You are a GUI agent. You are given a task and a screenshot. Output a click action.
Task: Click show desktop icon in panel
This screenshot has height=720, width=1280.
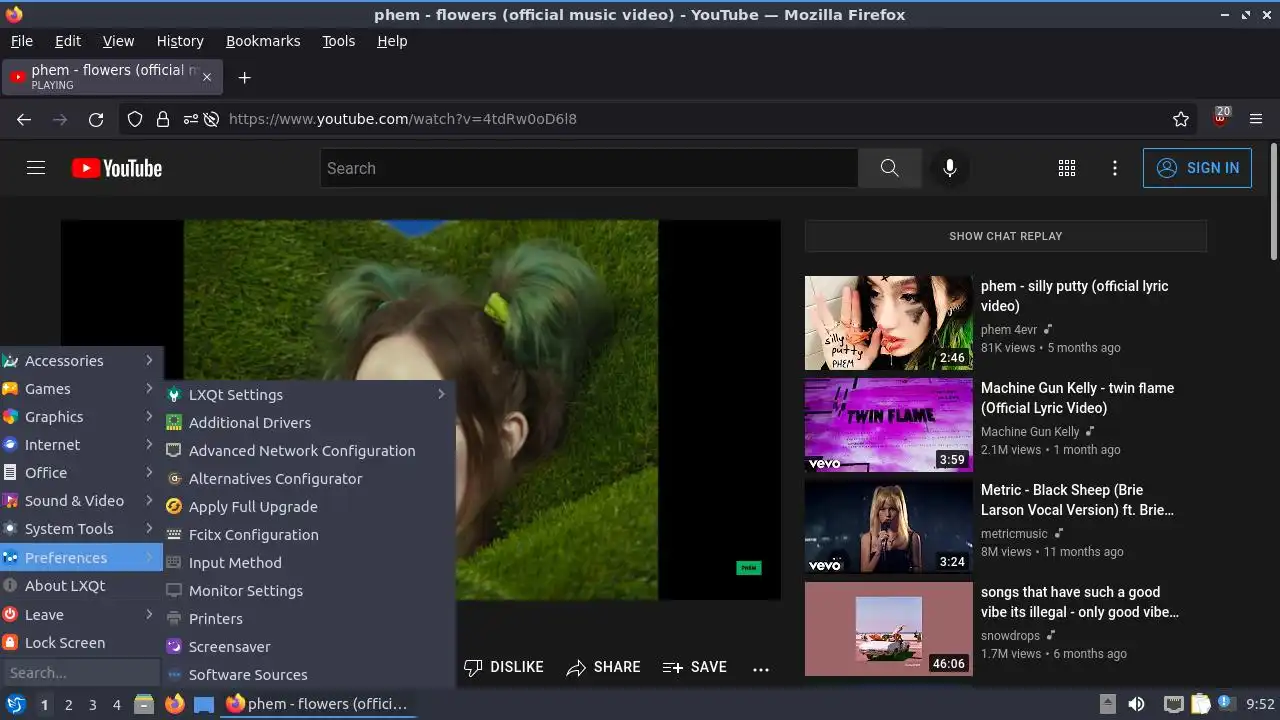pos(204,704)
